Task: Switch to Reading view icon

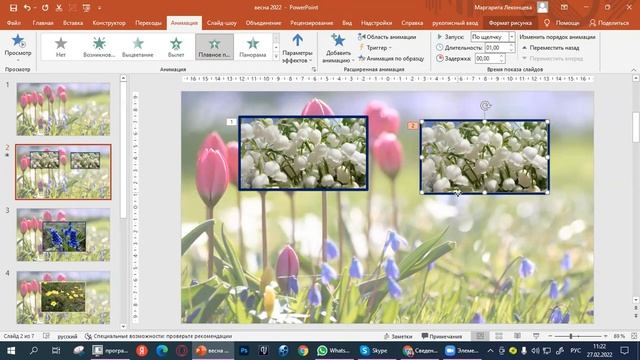Action: coord(518,336)
